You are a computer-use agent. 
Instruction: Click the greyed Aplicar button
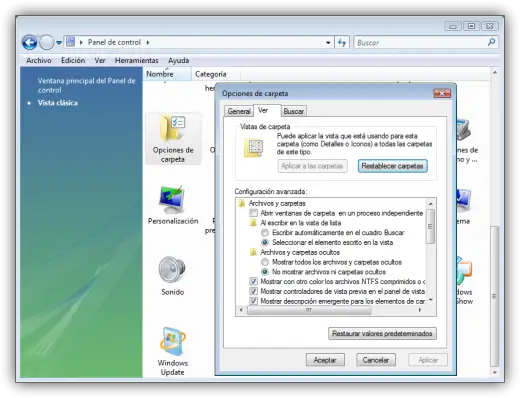click(x=428, y=360)
